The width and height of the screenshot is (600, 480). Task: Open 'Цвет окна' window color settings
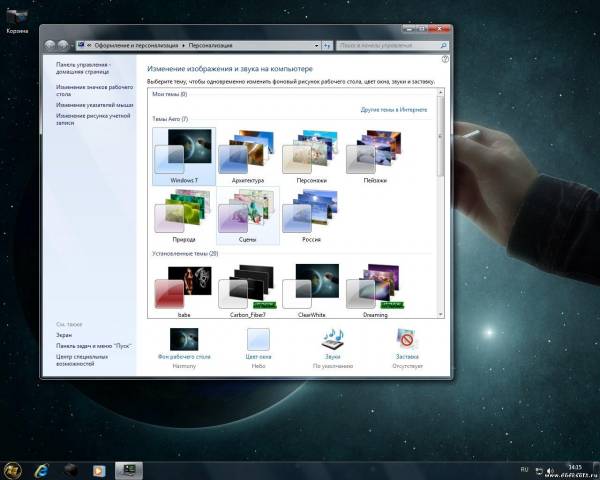pos(258,348)
